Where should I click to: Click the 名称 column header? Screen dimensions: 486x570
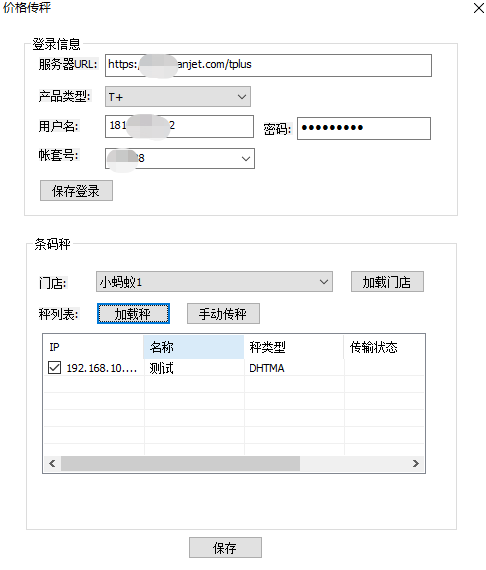click(193, 347)
